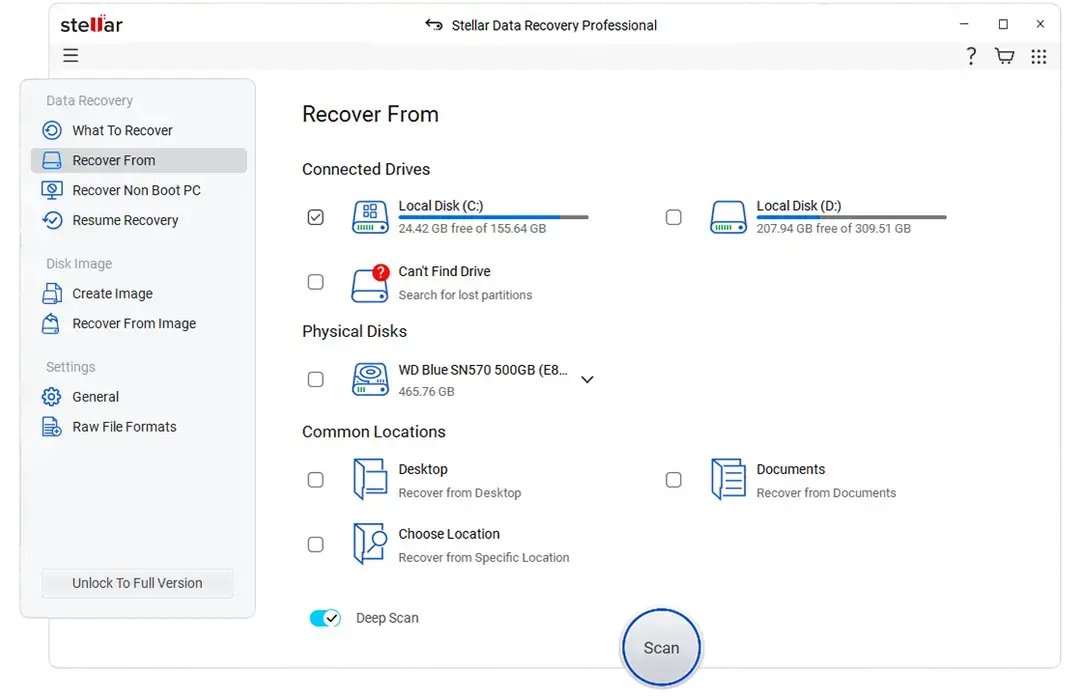Click the Can't Find Drive icon
Viewport: 1080px width, 698px height.
tap(370, 283)
